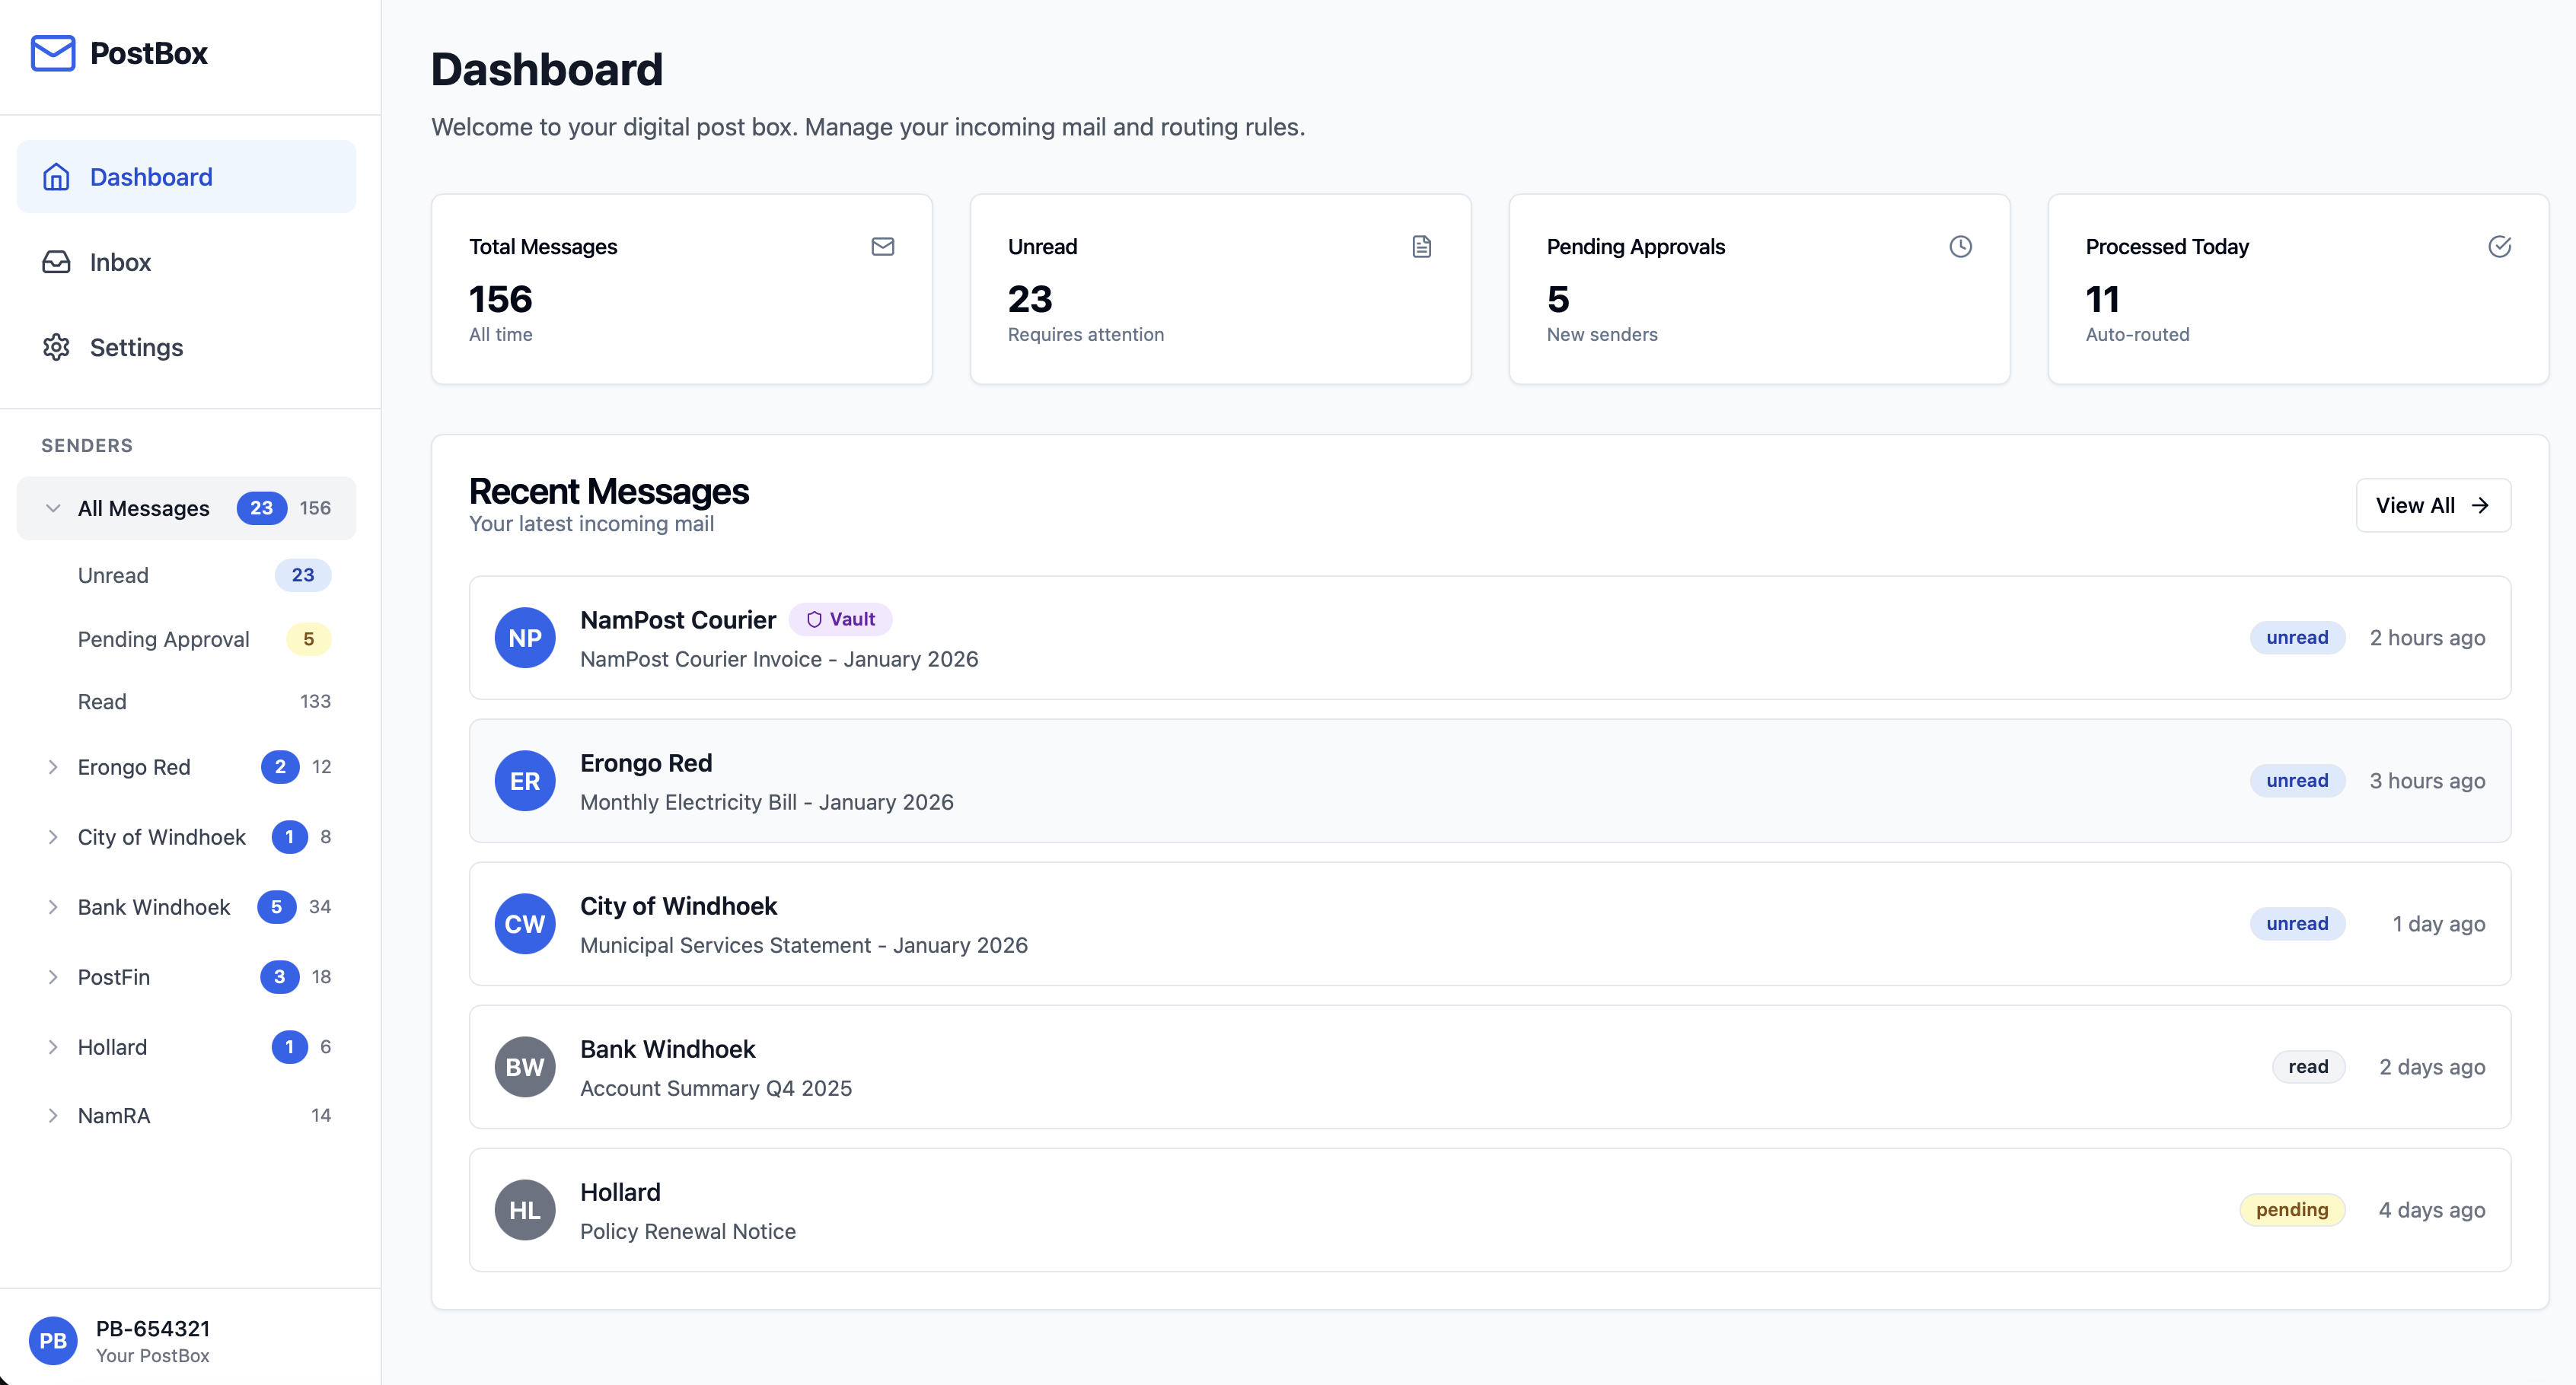Click the 14 count next to NamRA
Screen dimensions: 2576x1385
(321, 1115)
